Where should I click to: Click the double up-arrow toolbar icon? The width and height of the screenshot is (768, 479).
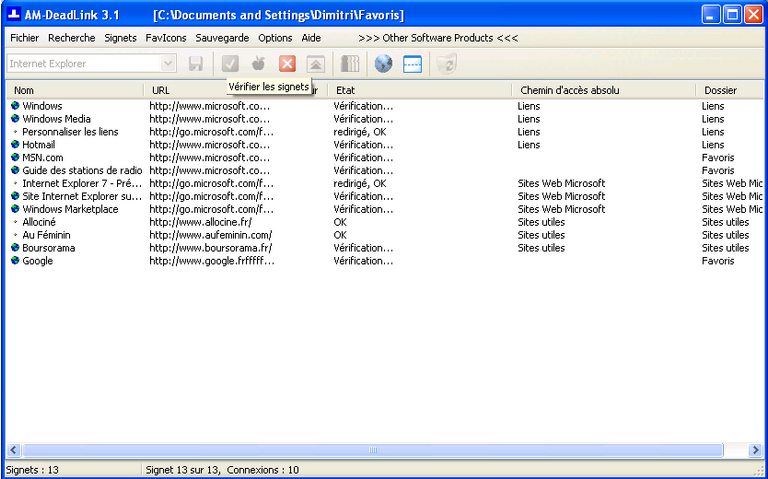point(316,64)
